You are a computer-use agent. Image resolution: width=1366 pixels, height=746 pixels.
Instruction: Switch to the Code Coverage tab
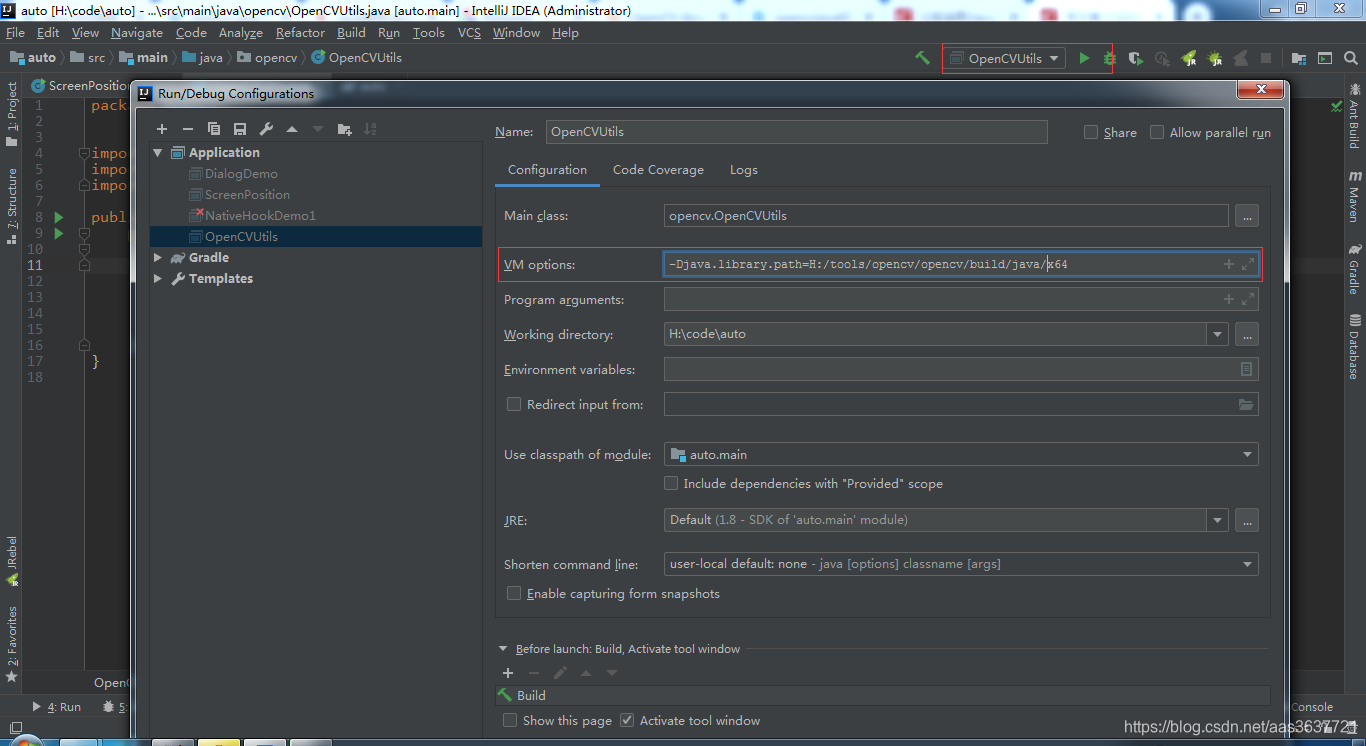coord(658,170)
